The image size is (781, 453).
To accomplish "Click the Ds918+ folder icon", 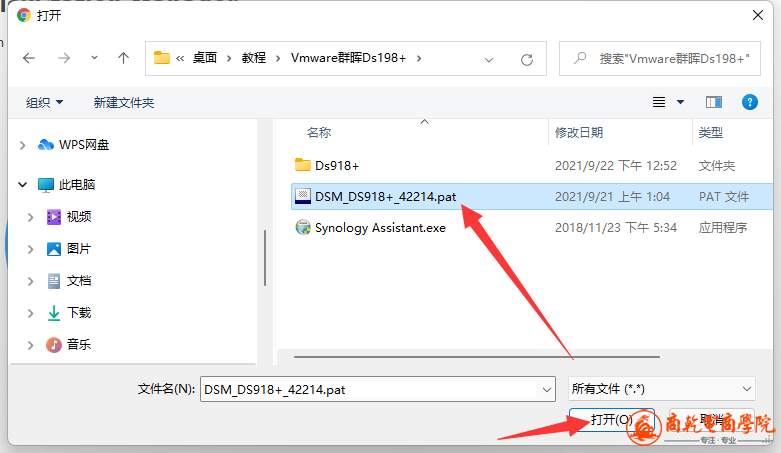I will point(302,165).
